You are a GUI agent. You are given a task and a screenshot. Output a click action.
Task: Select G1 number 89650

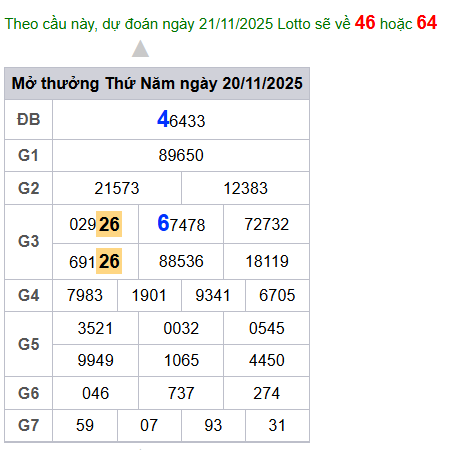pos(181,155)
